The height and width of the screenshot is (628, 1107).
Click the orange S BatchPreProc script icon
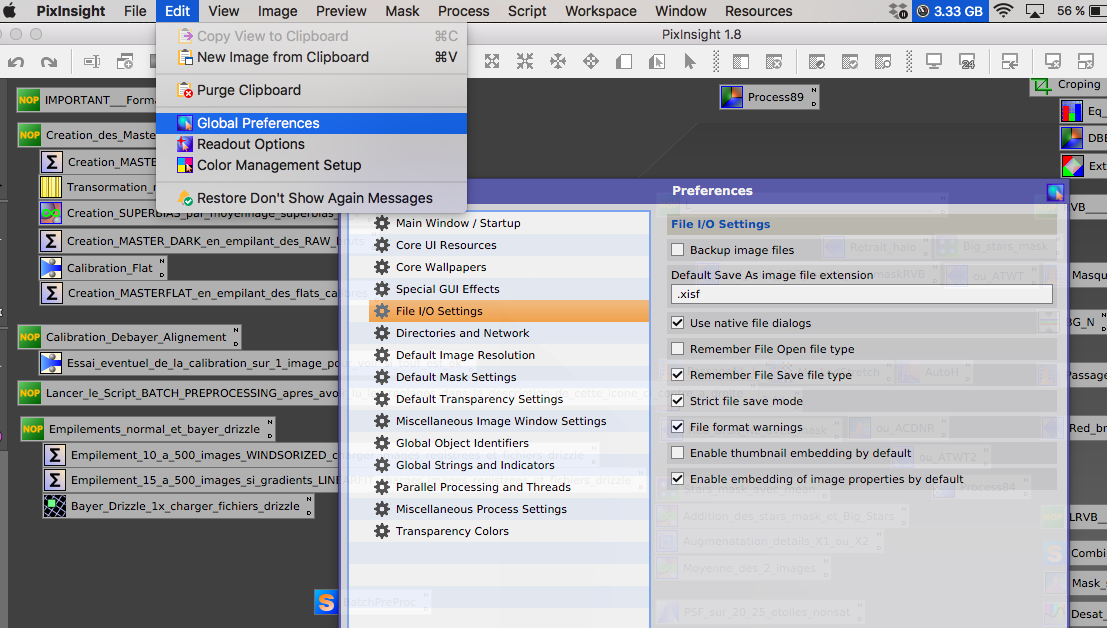(325, 602)
